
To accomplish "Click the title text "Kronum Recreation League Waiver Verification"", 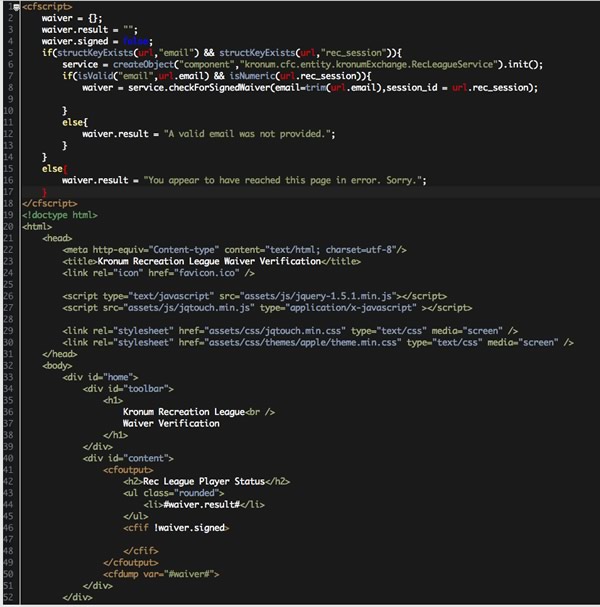I will point(209,262).
